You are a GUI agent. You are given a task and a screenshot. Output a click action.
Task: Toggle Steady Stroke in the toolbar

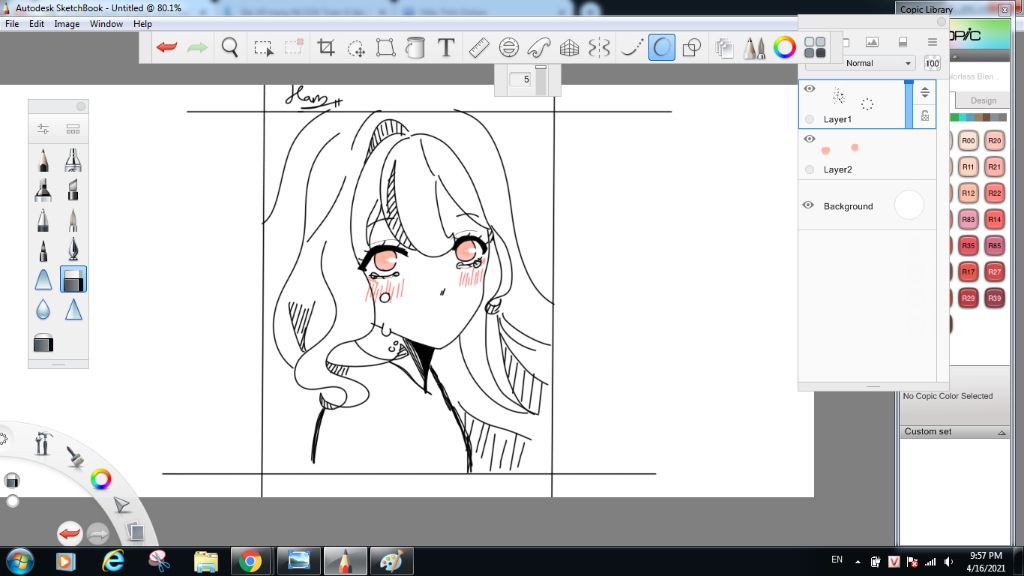click(x=630, y=47)
